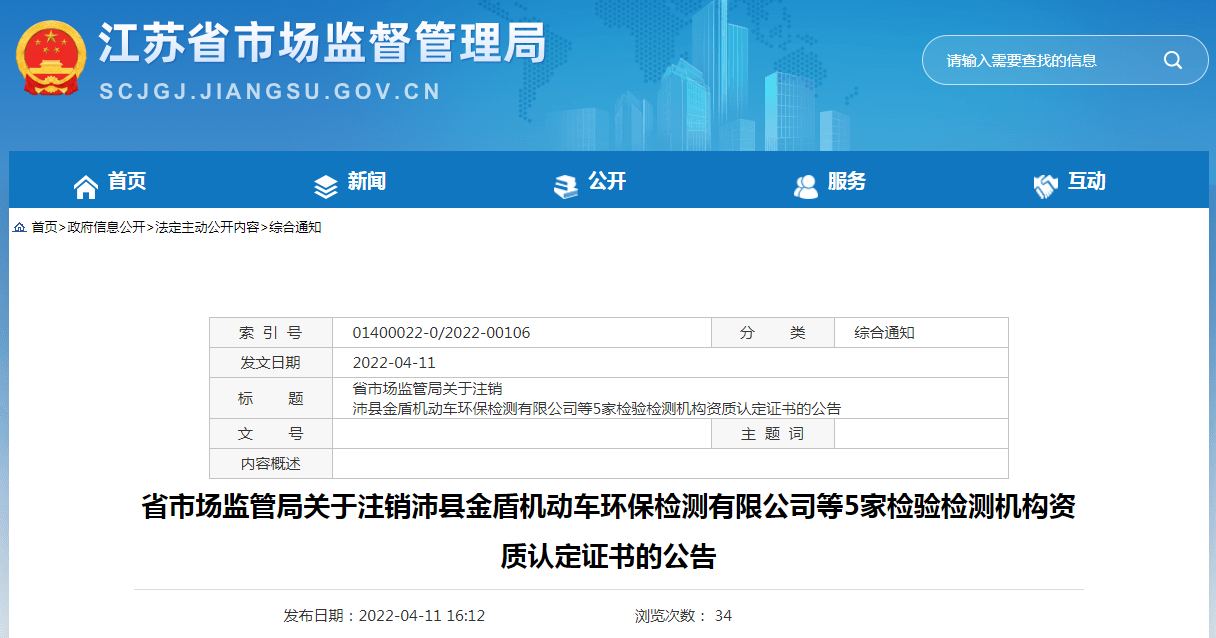
Task: Click the small breadcrumb home icon
Action: [x=19, y=228]
